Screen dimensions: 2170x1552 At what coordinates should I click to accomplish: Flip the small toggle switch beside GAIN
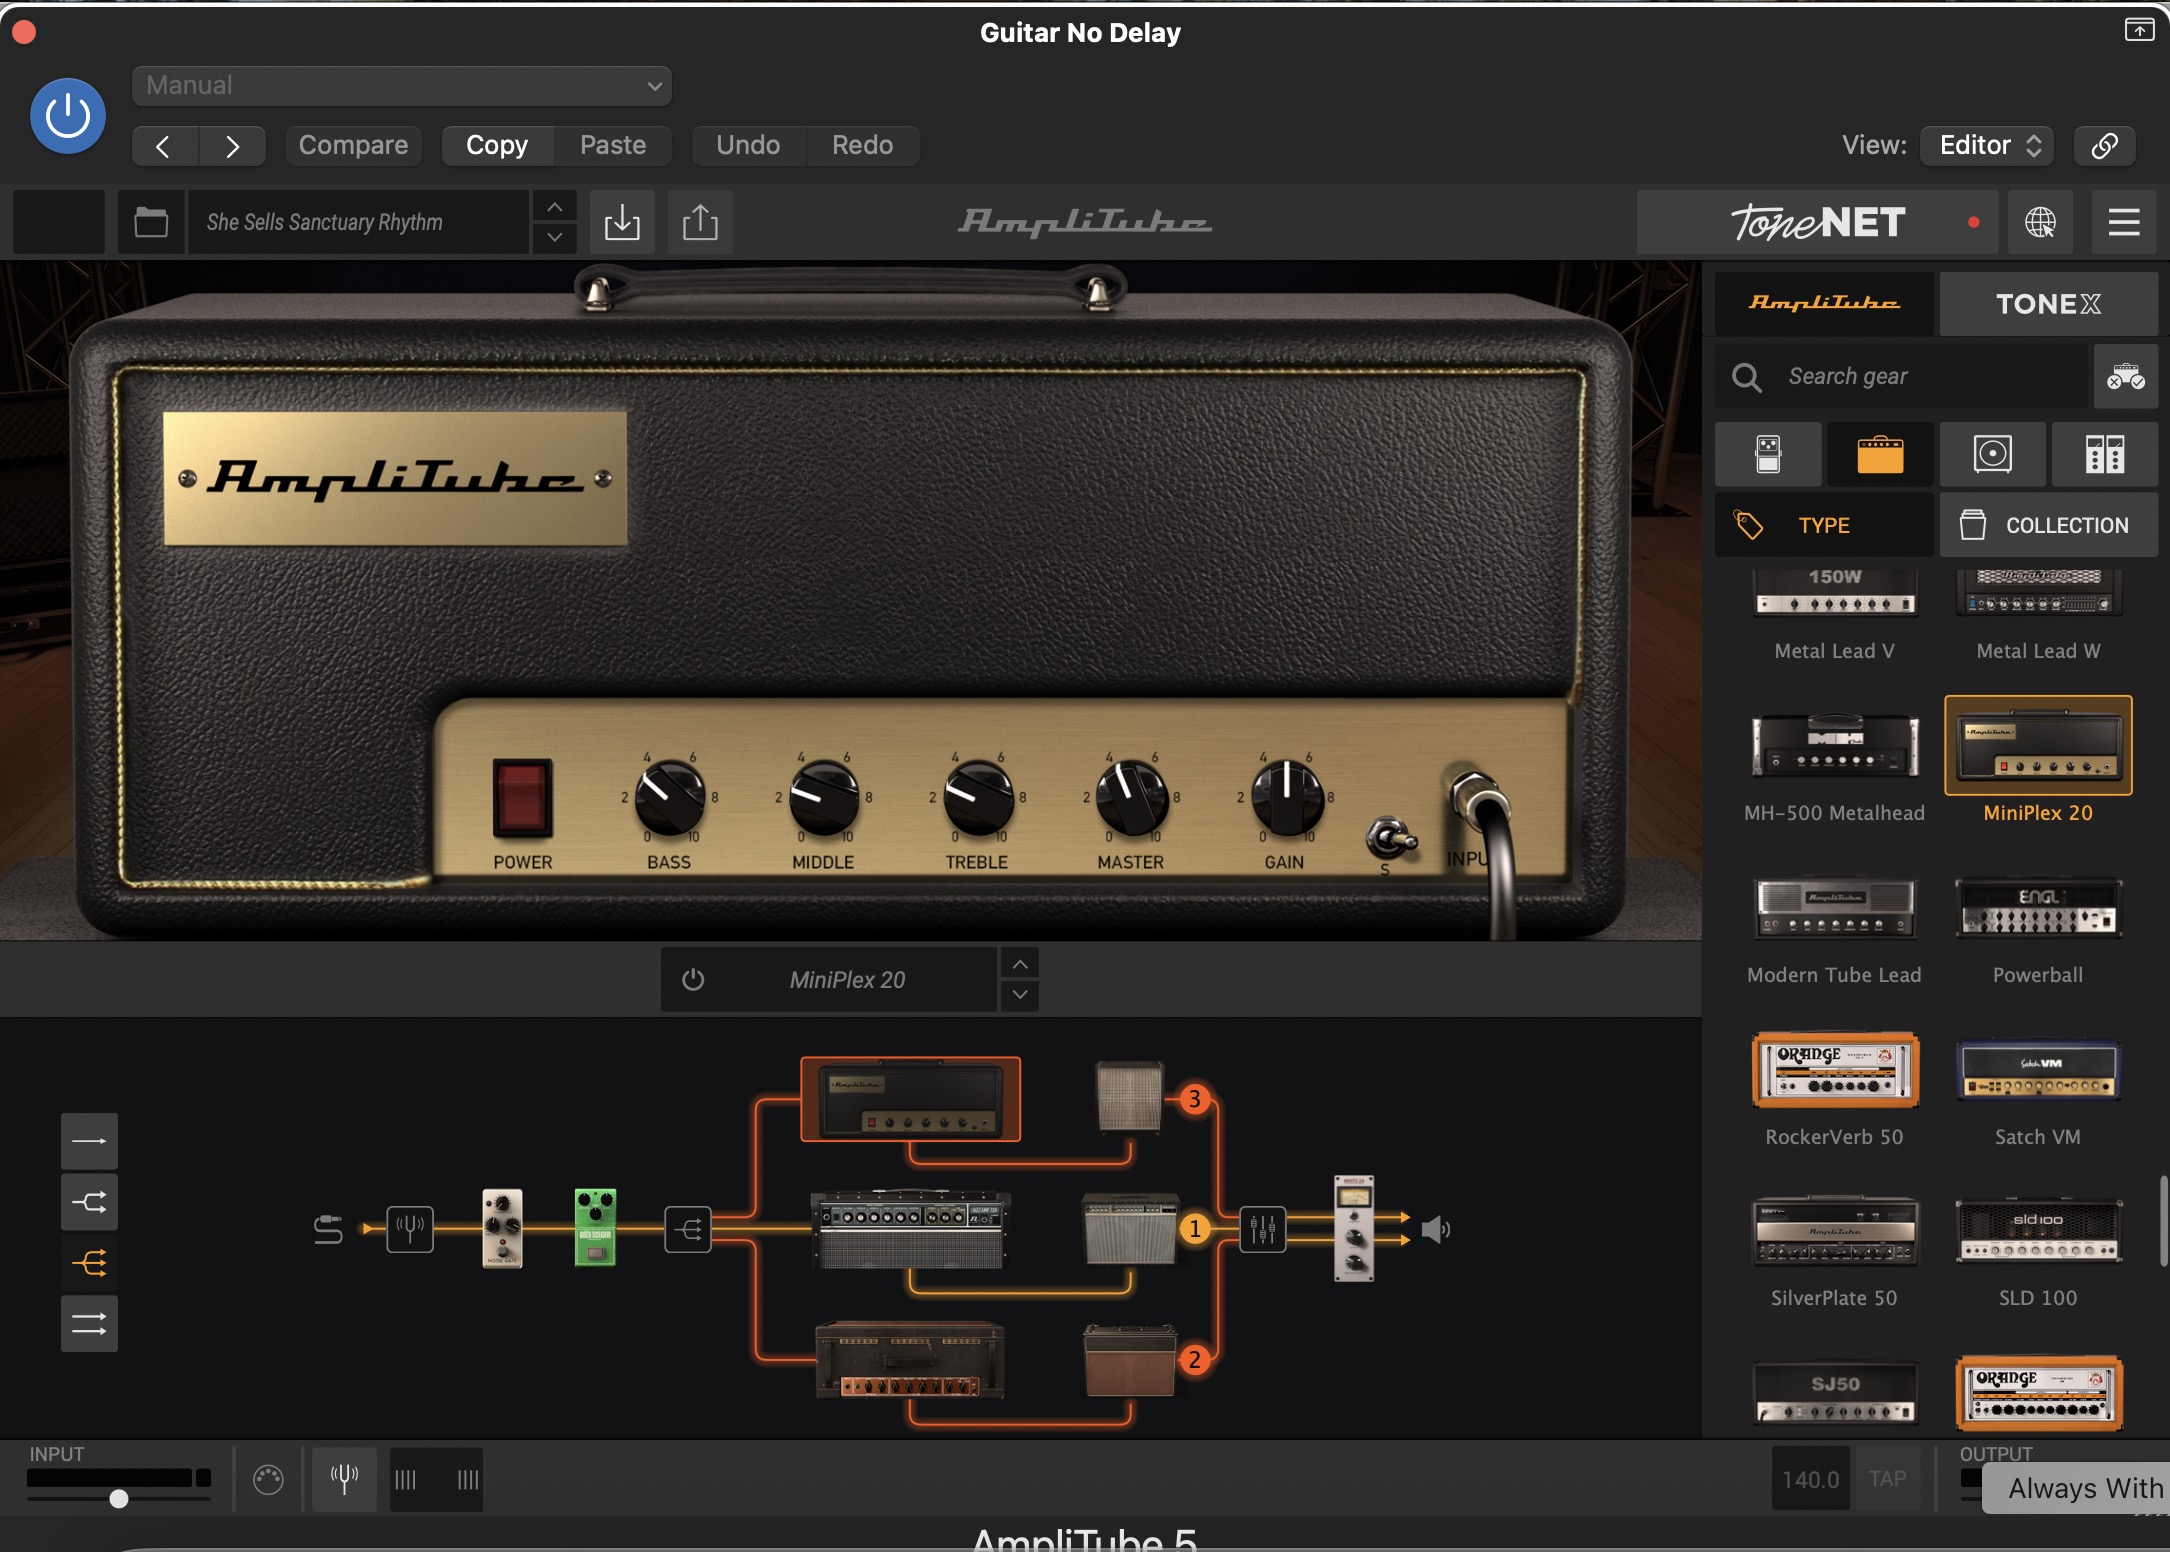[1390, 838]
